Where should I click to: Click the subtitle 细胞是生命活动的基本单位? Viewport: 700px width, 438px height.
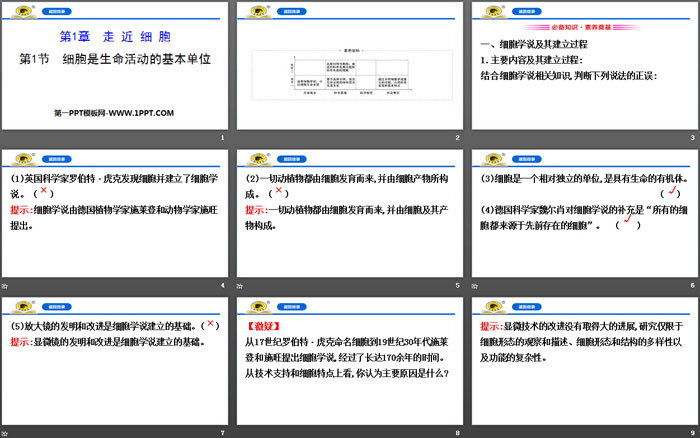(x=137, y=59)
